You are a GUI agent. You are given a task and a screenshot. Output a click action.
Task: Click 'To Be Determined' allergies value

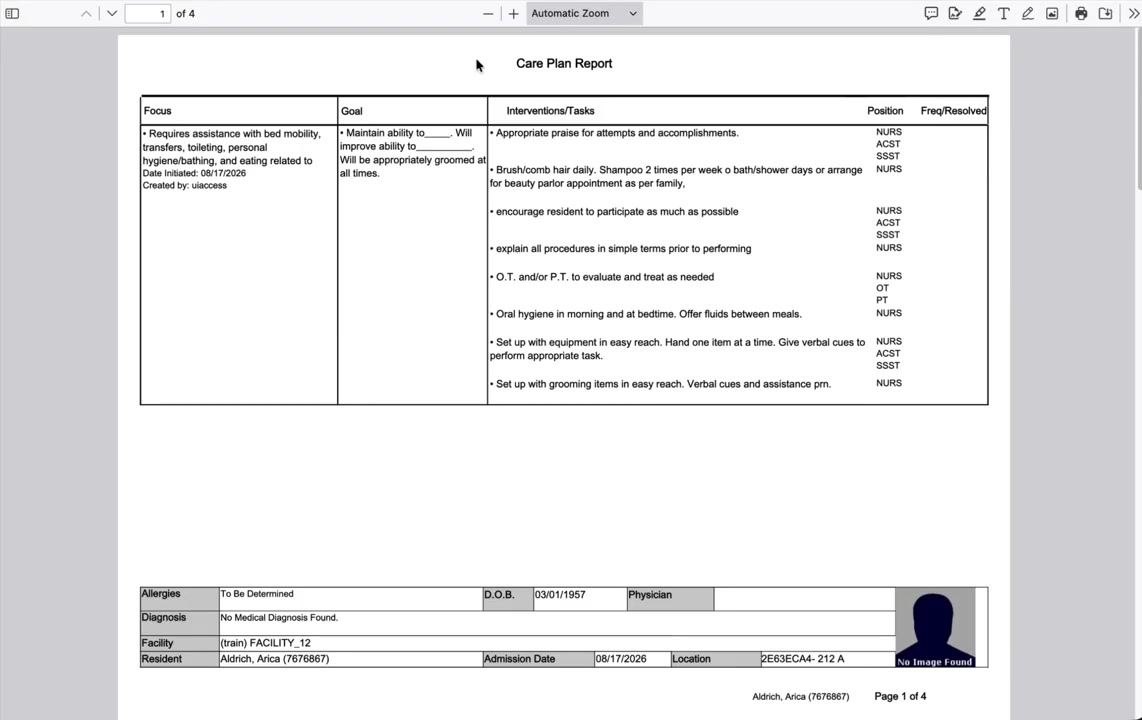pos(256,594)
